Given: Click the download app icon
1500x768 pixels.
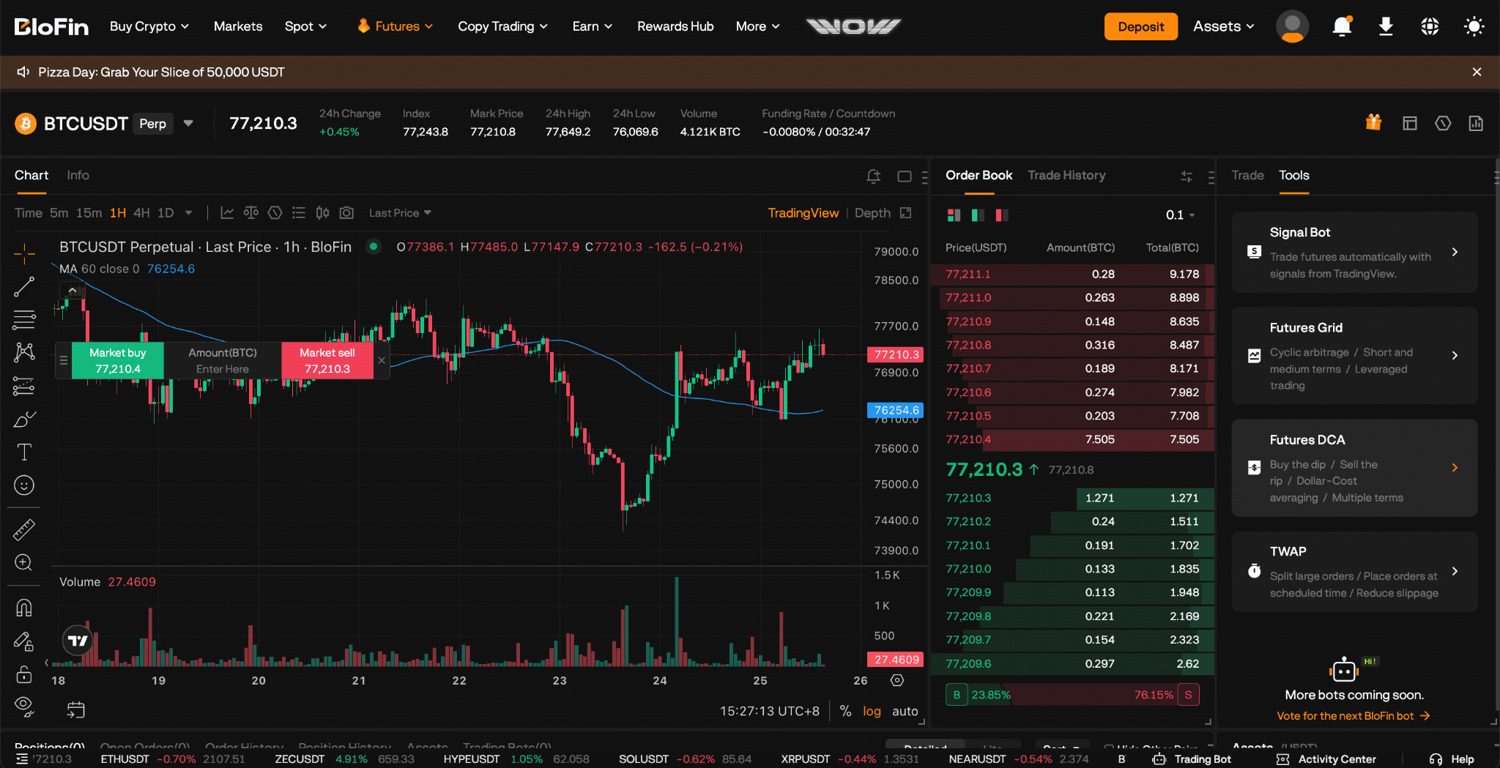Looking at the screenshot, I should pos(1386,27).
